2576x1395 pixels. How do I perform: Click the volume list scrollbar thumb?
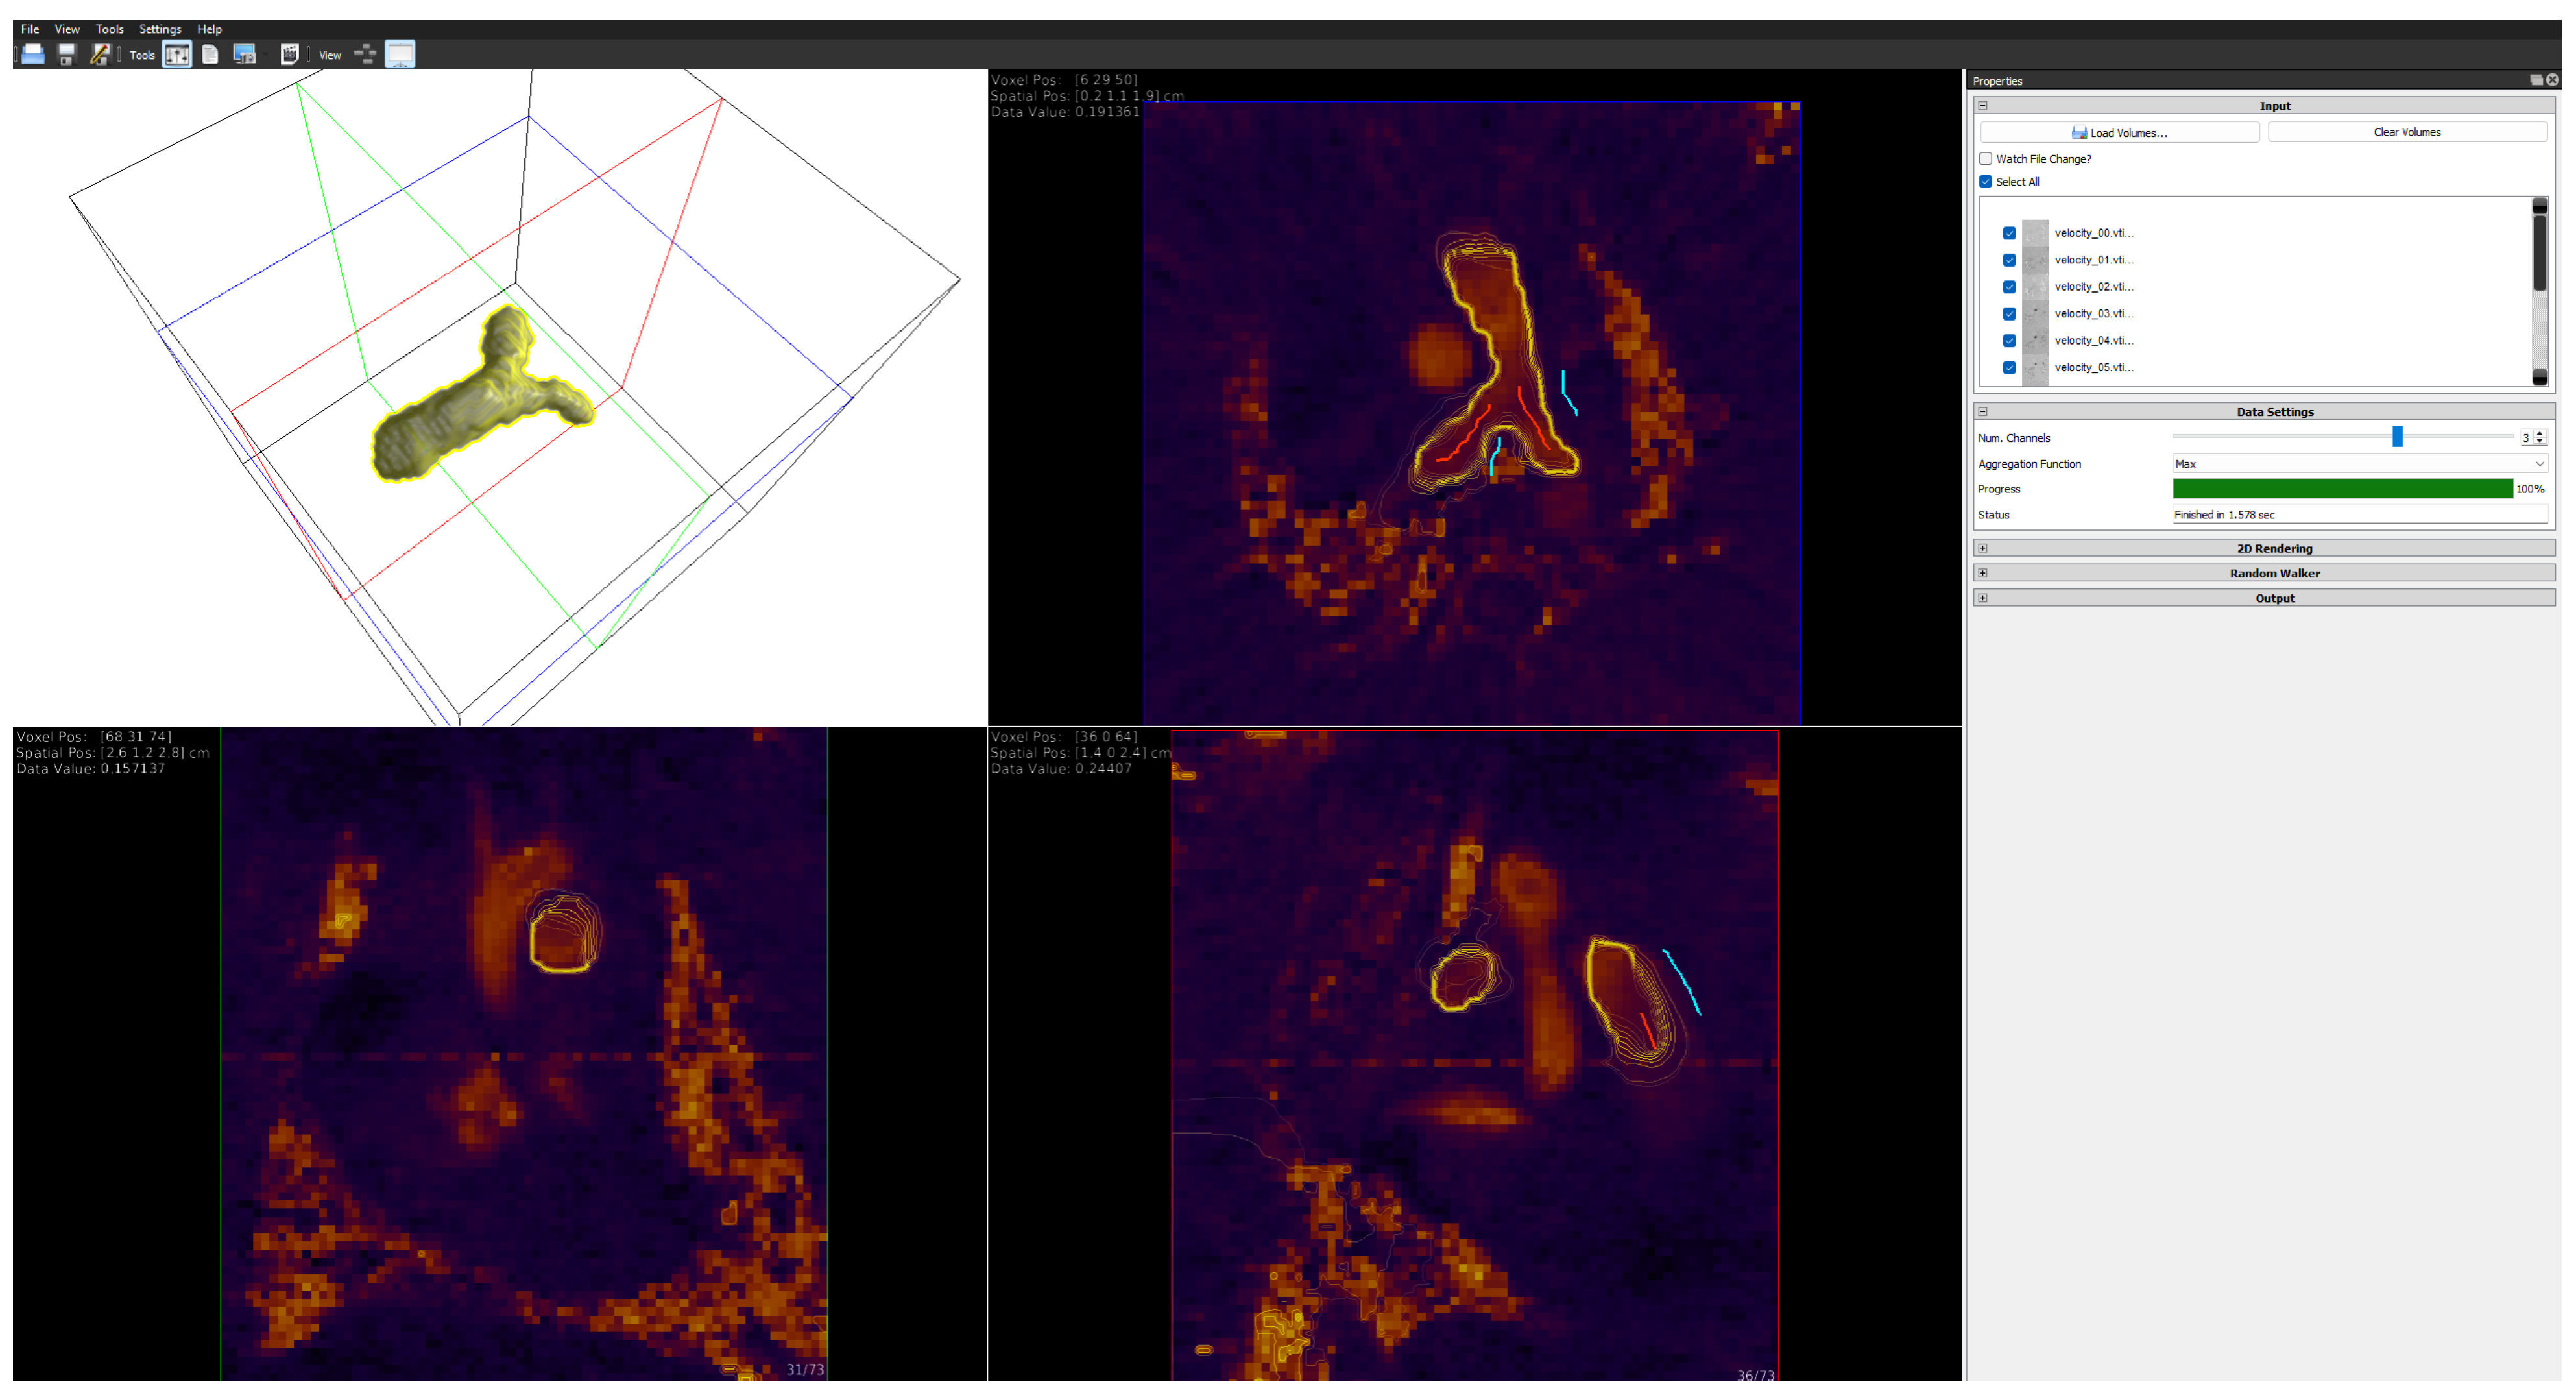point(2539,253)
